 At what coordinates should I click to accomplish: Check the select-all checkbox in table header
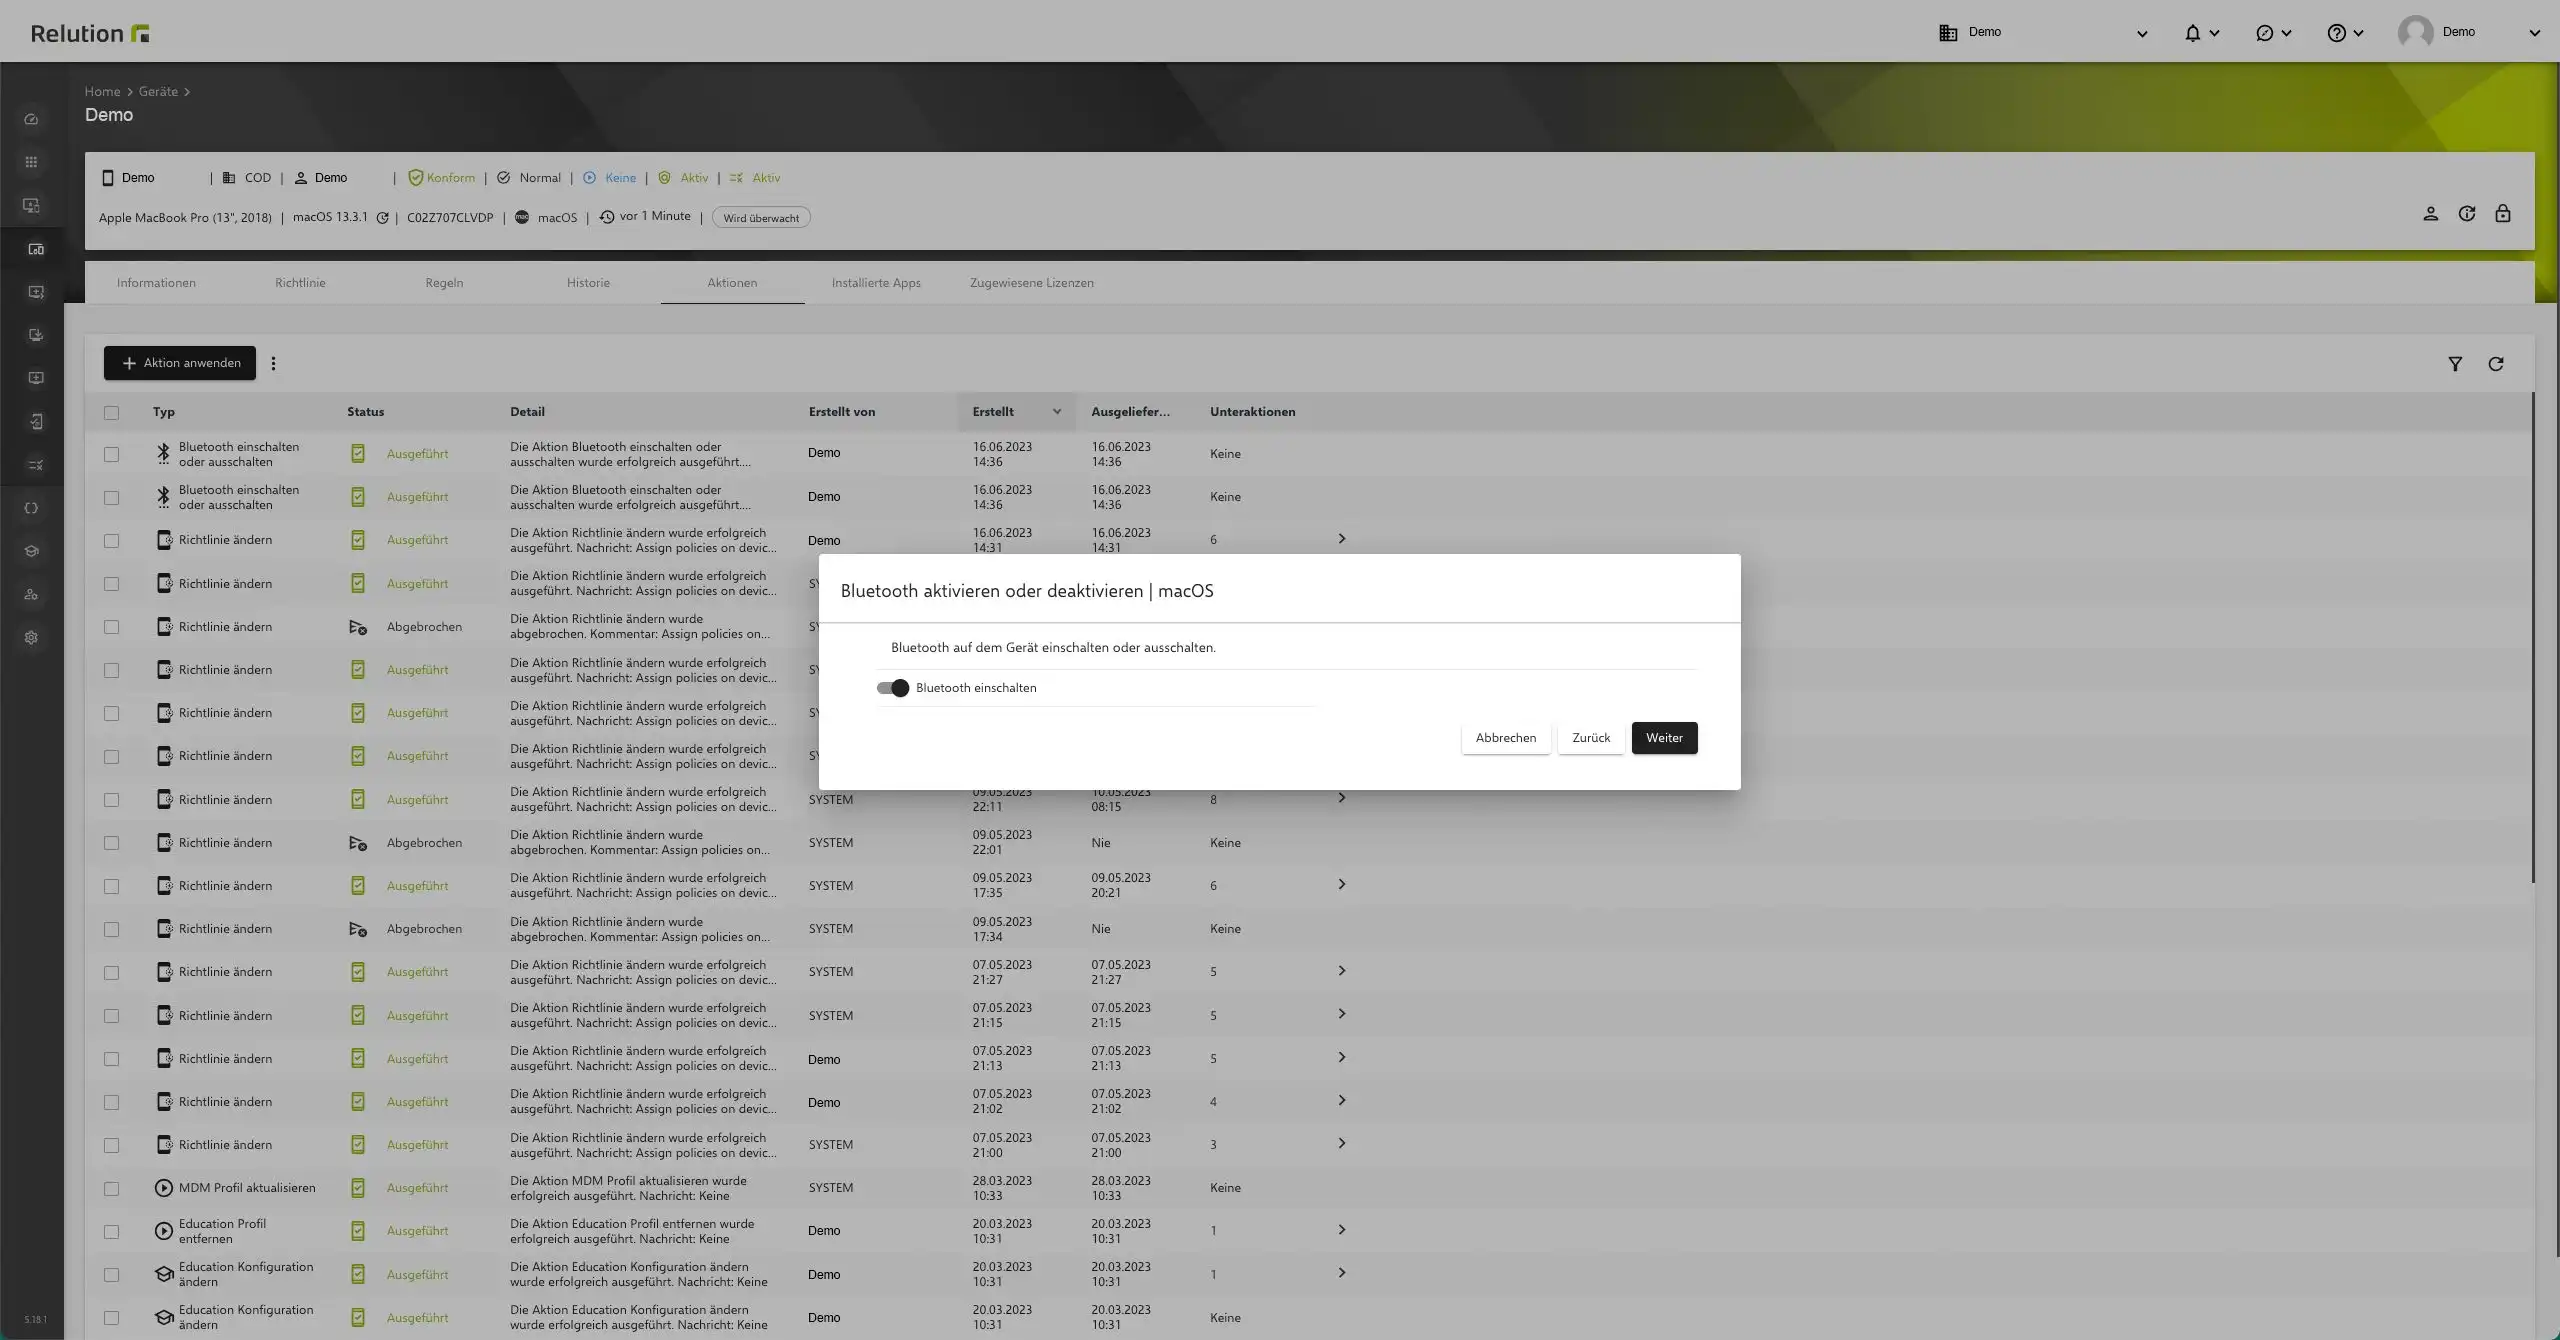tap(111, 413)
